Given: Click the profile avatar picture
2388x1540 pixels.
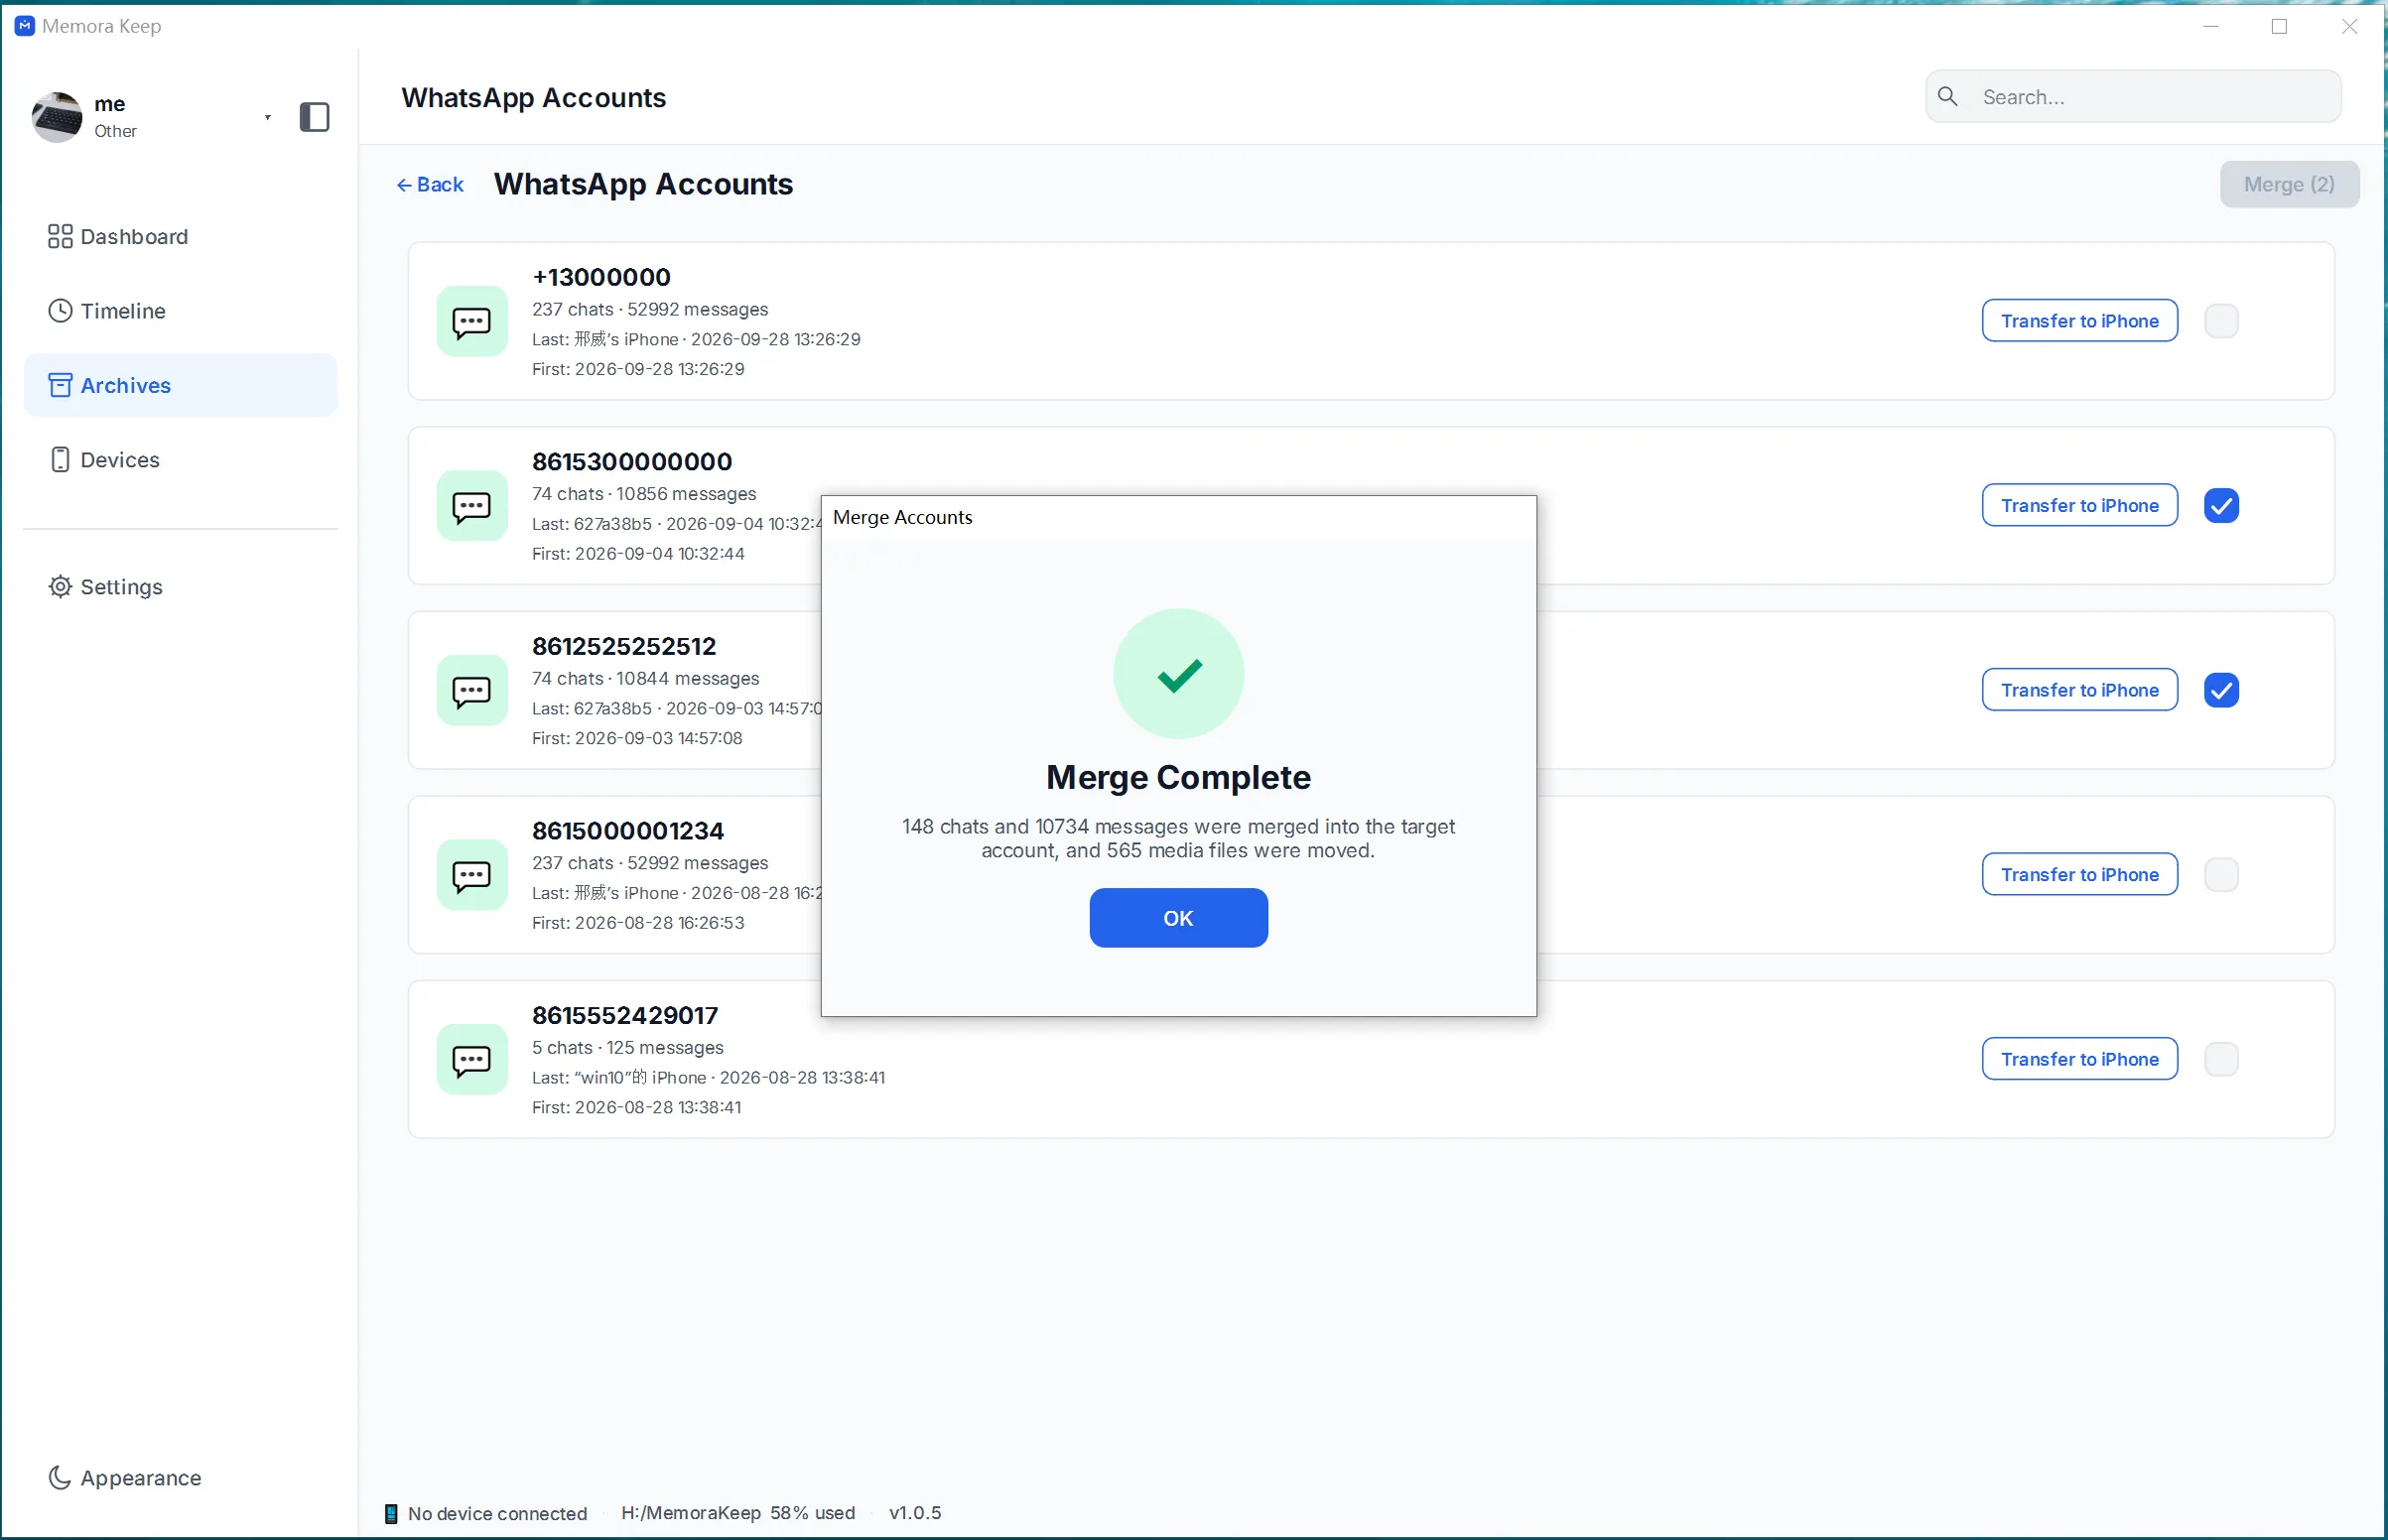Looking at the screenshot, I should (x=57, y=117).
